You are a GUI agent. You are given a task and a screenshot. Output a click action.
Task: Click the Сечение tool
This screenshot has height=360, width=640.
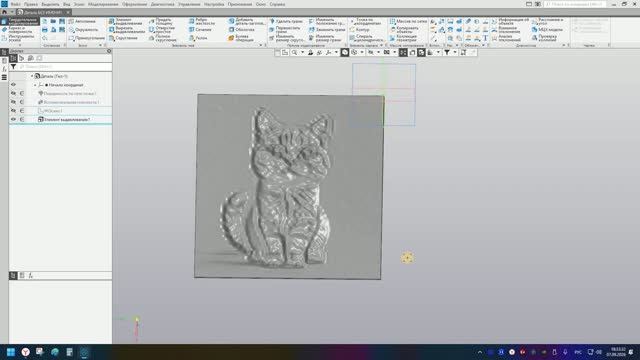(x=200, y=30)
